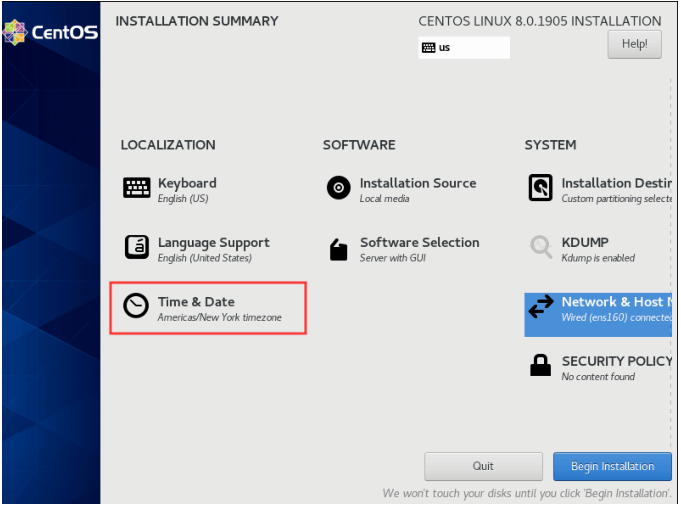
Task: Click the Installation Source disc icon
Action: click(x=339, y=188)
